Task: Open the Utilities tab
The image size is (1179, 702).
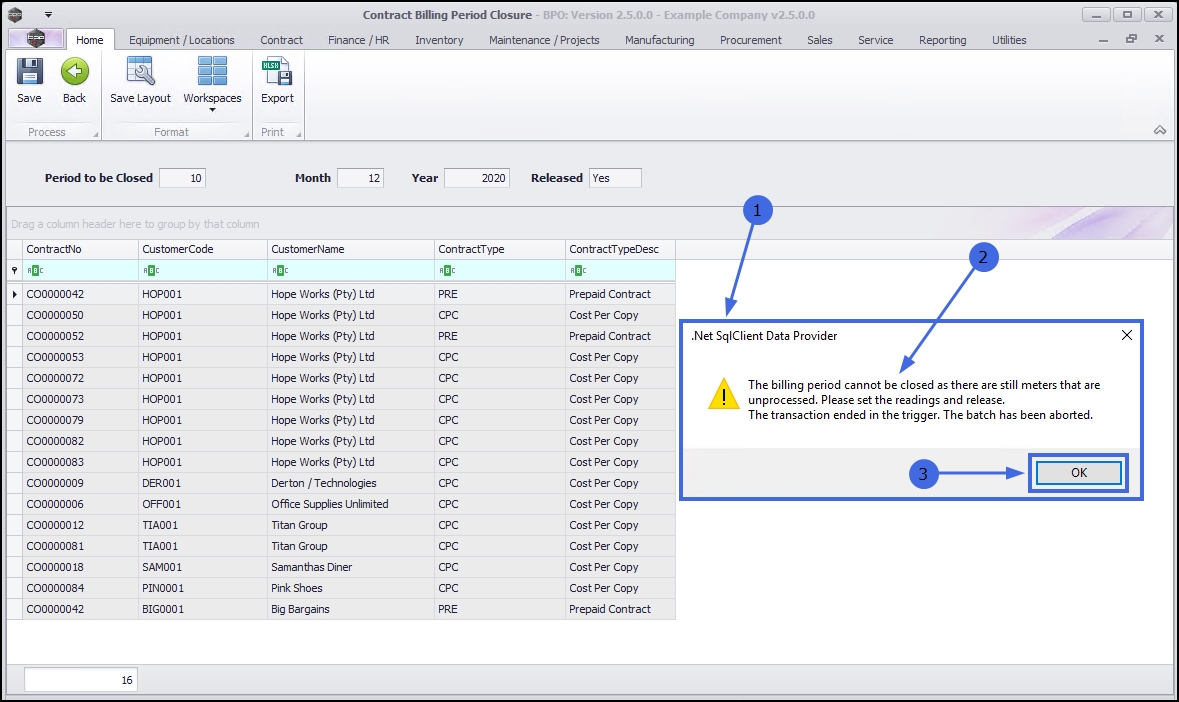Action: [x=1008, y=40]
